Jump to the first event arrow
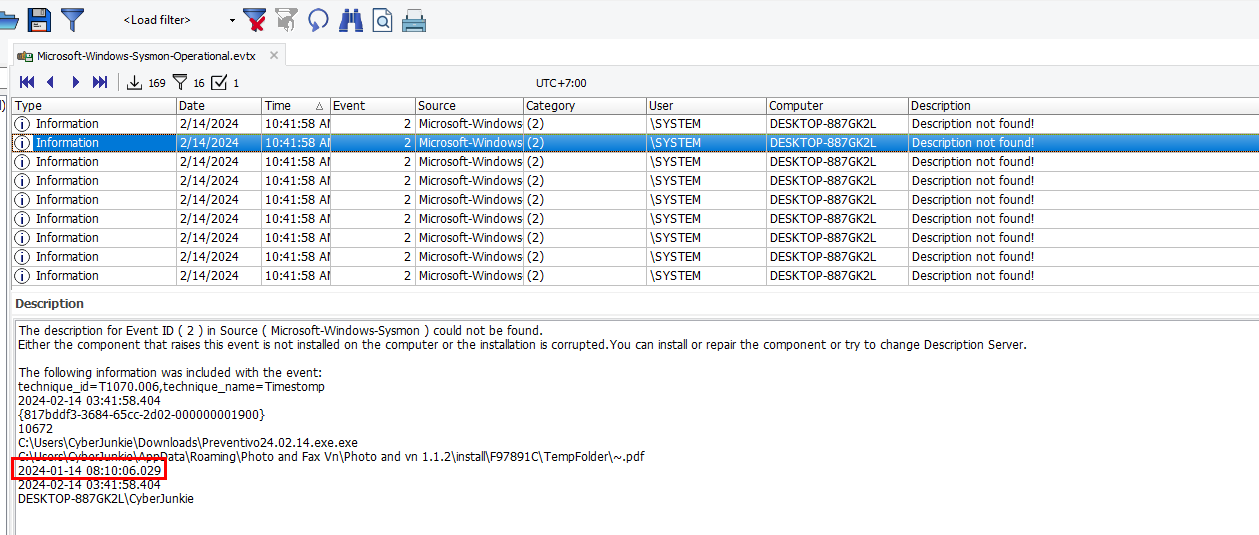 [x=27, y=83]
